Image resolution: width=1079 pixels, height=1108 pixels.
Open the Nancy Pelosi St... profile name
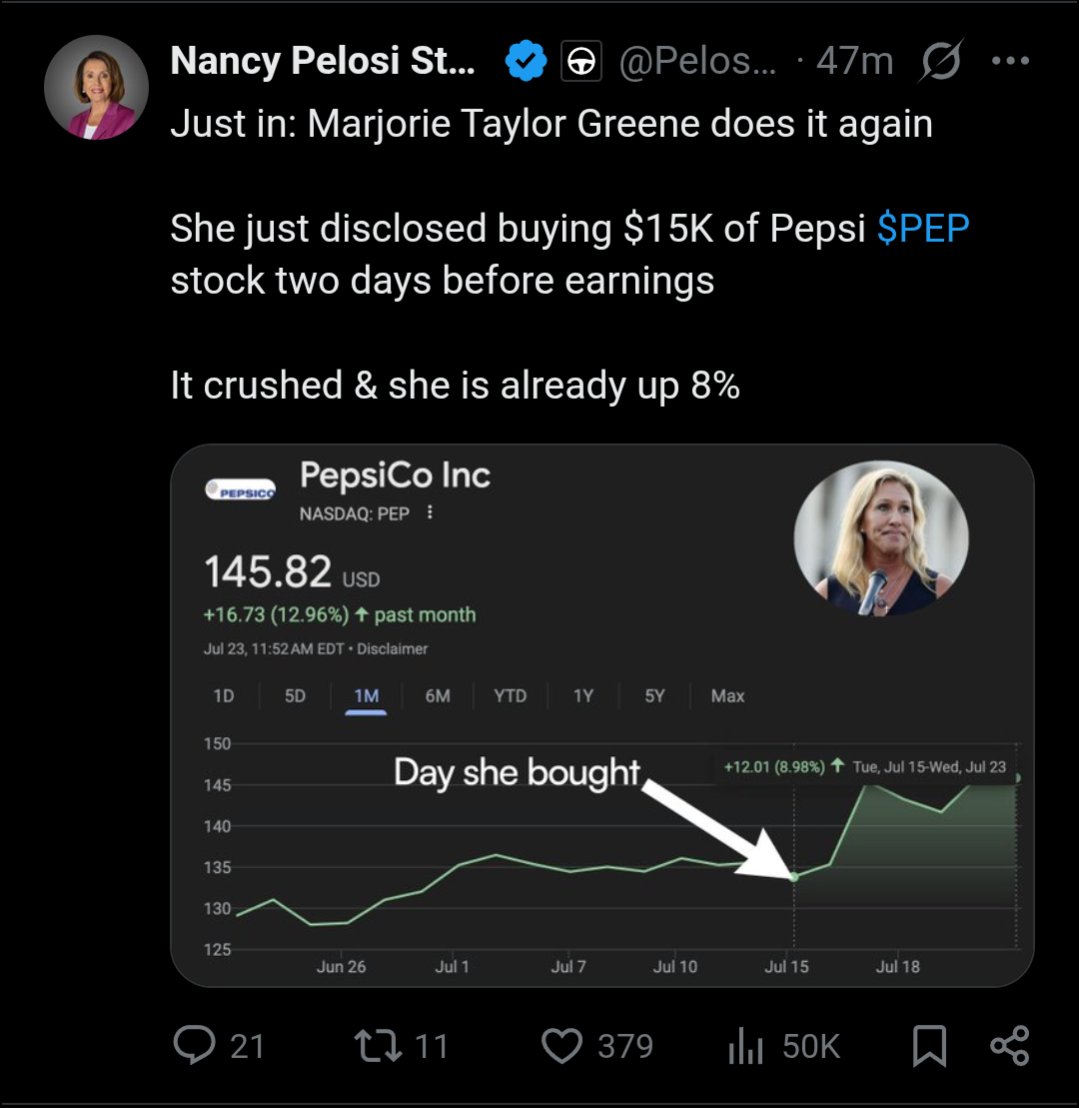[x=323, y=61]
